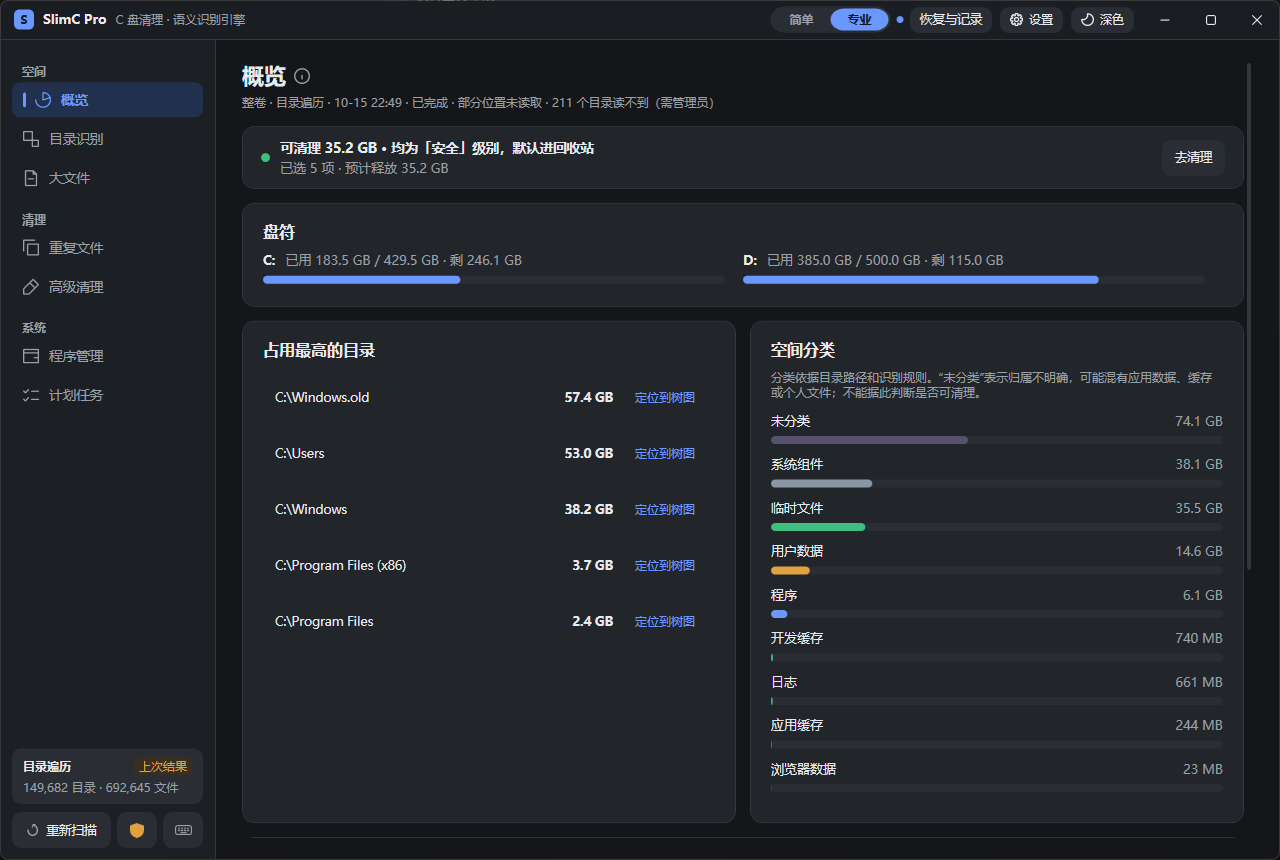Click the 未分类 category bar
This screenshot has height=860, width=1280.
click(x=996, y=440)
